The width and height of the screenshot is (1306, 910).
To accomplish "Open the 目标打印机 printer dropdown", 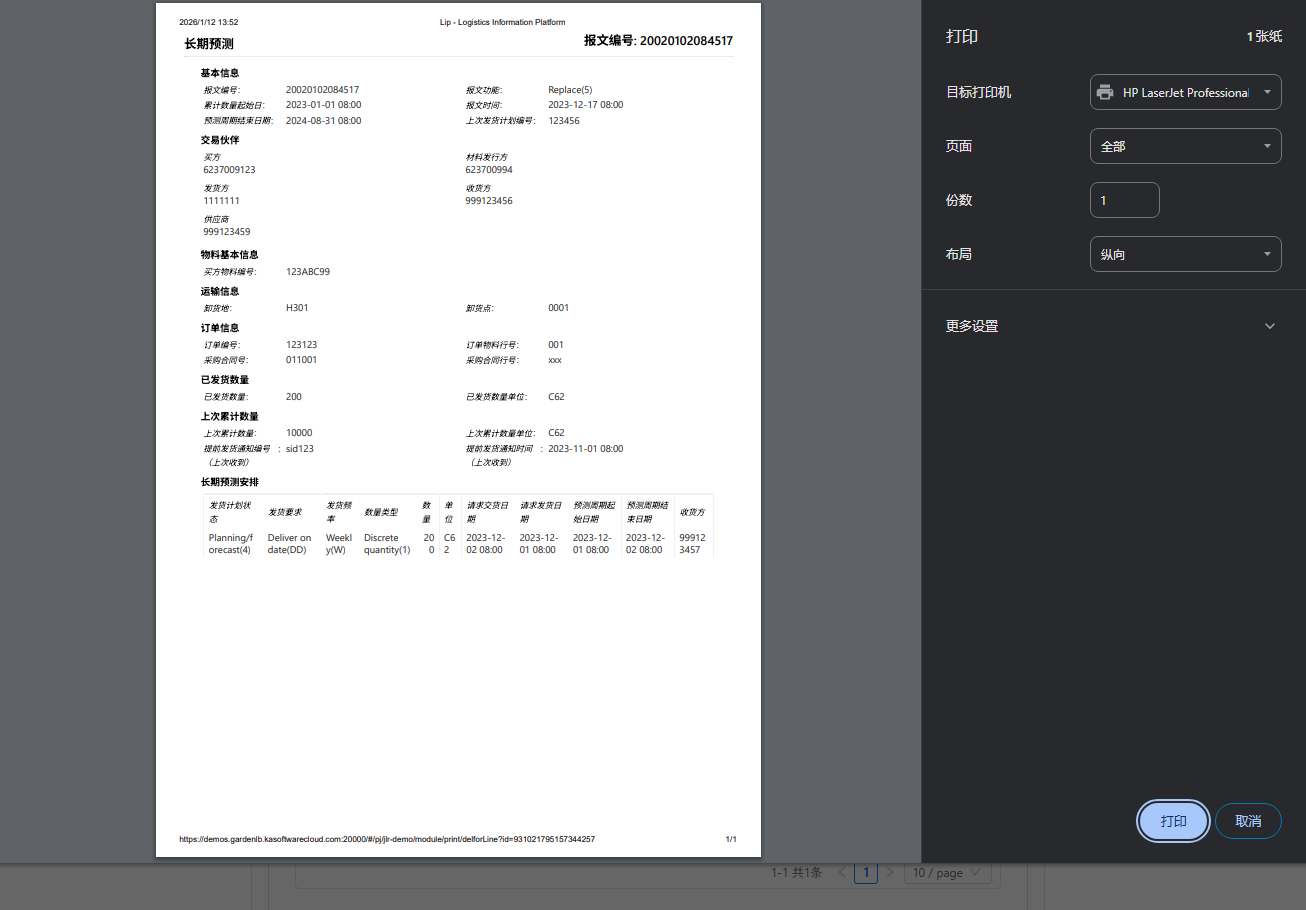I will (x=1185, y=92).
